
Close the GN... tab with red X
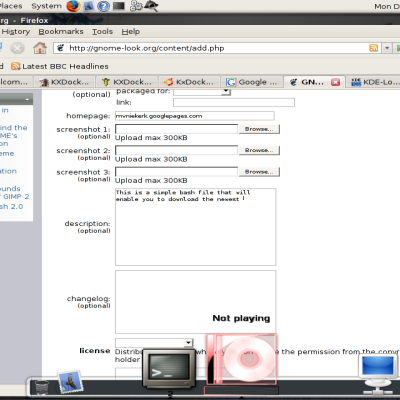(x=336, y=82)
